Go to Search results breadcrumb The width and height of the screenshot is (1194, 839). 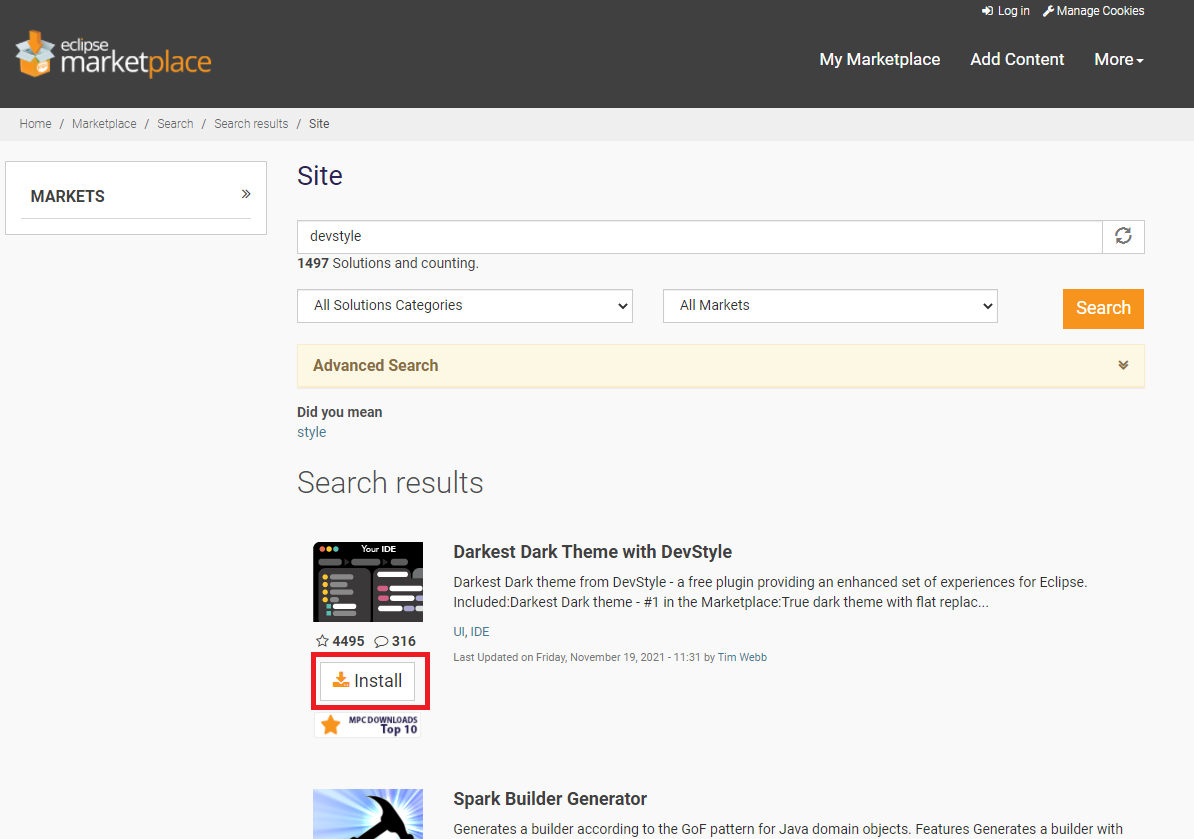tap(251, 123)
